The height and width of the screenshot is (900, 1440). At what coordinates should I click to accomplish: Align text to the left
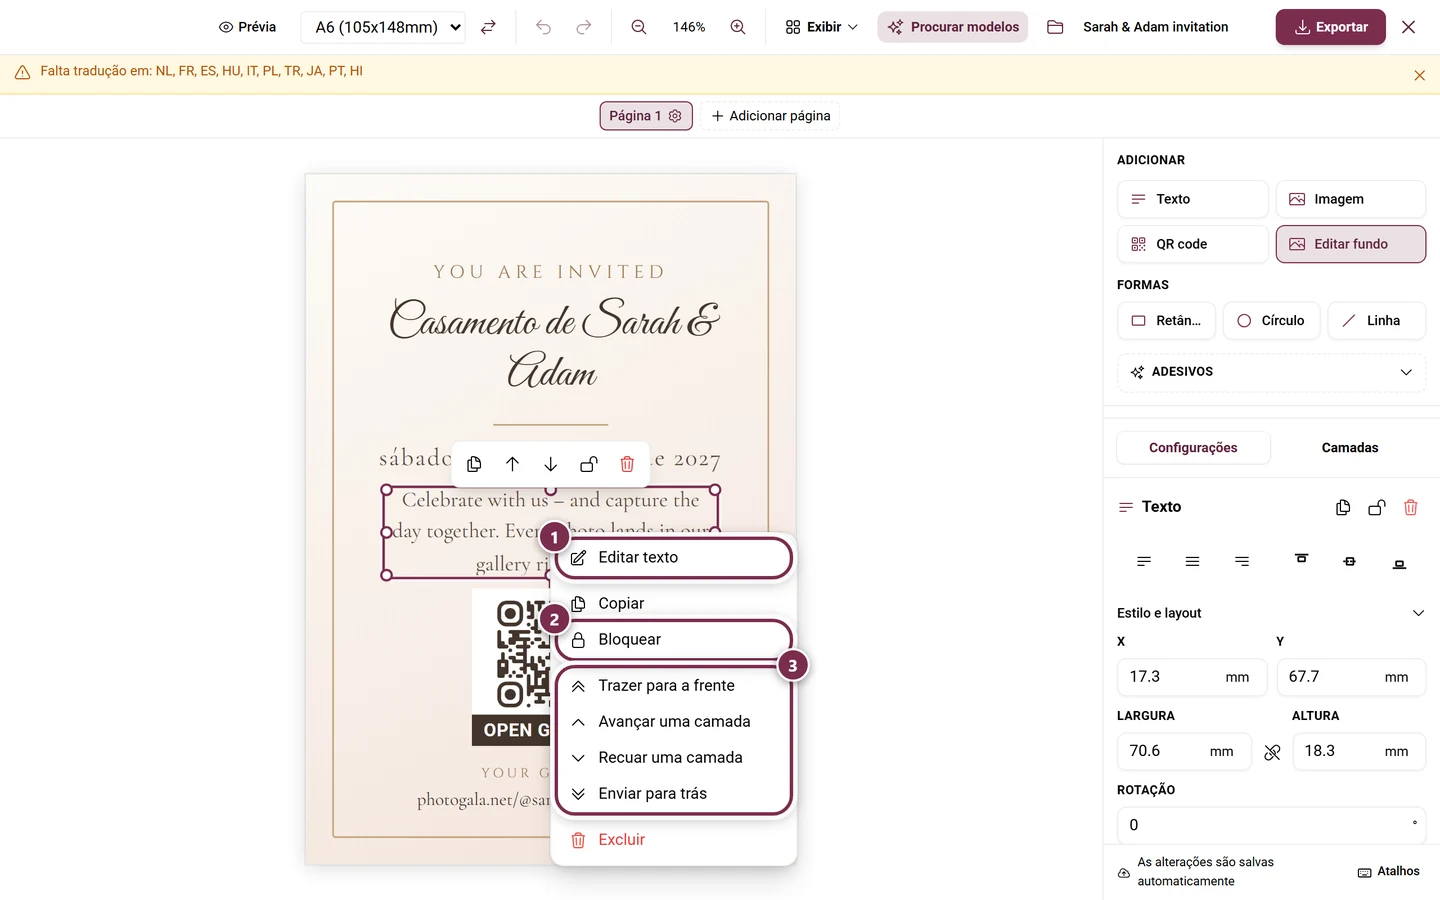coord(1144,561)
